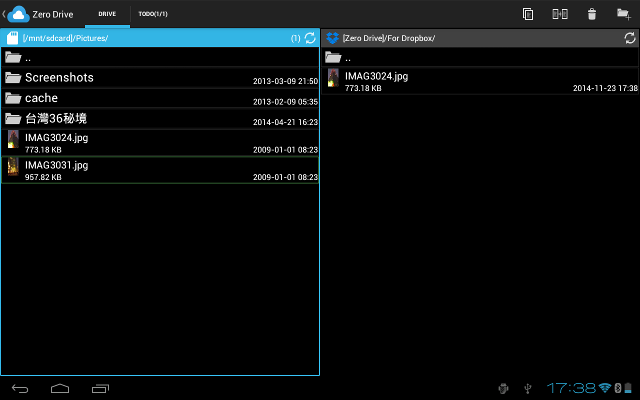
Task: Tap the IMAG3031.jpg thumbnail
Action: (x=13, y=167)
